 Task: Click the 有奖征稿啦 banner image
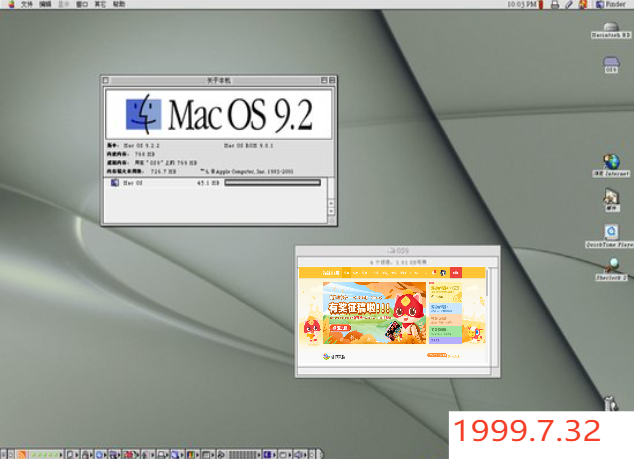click(x=374, y=313)
